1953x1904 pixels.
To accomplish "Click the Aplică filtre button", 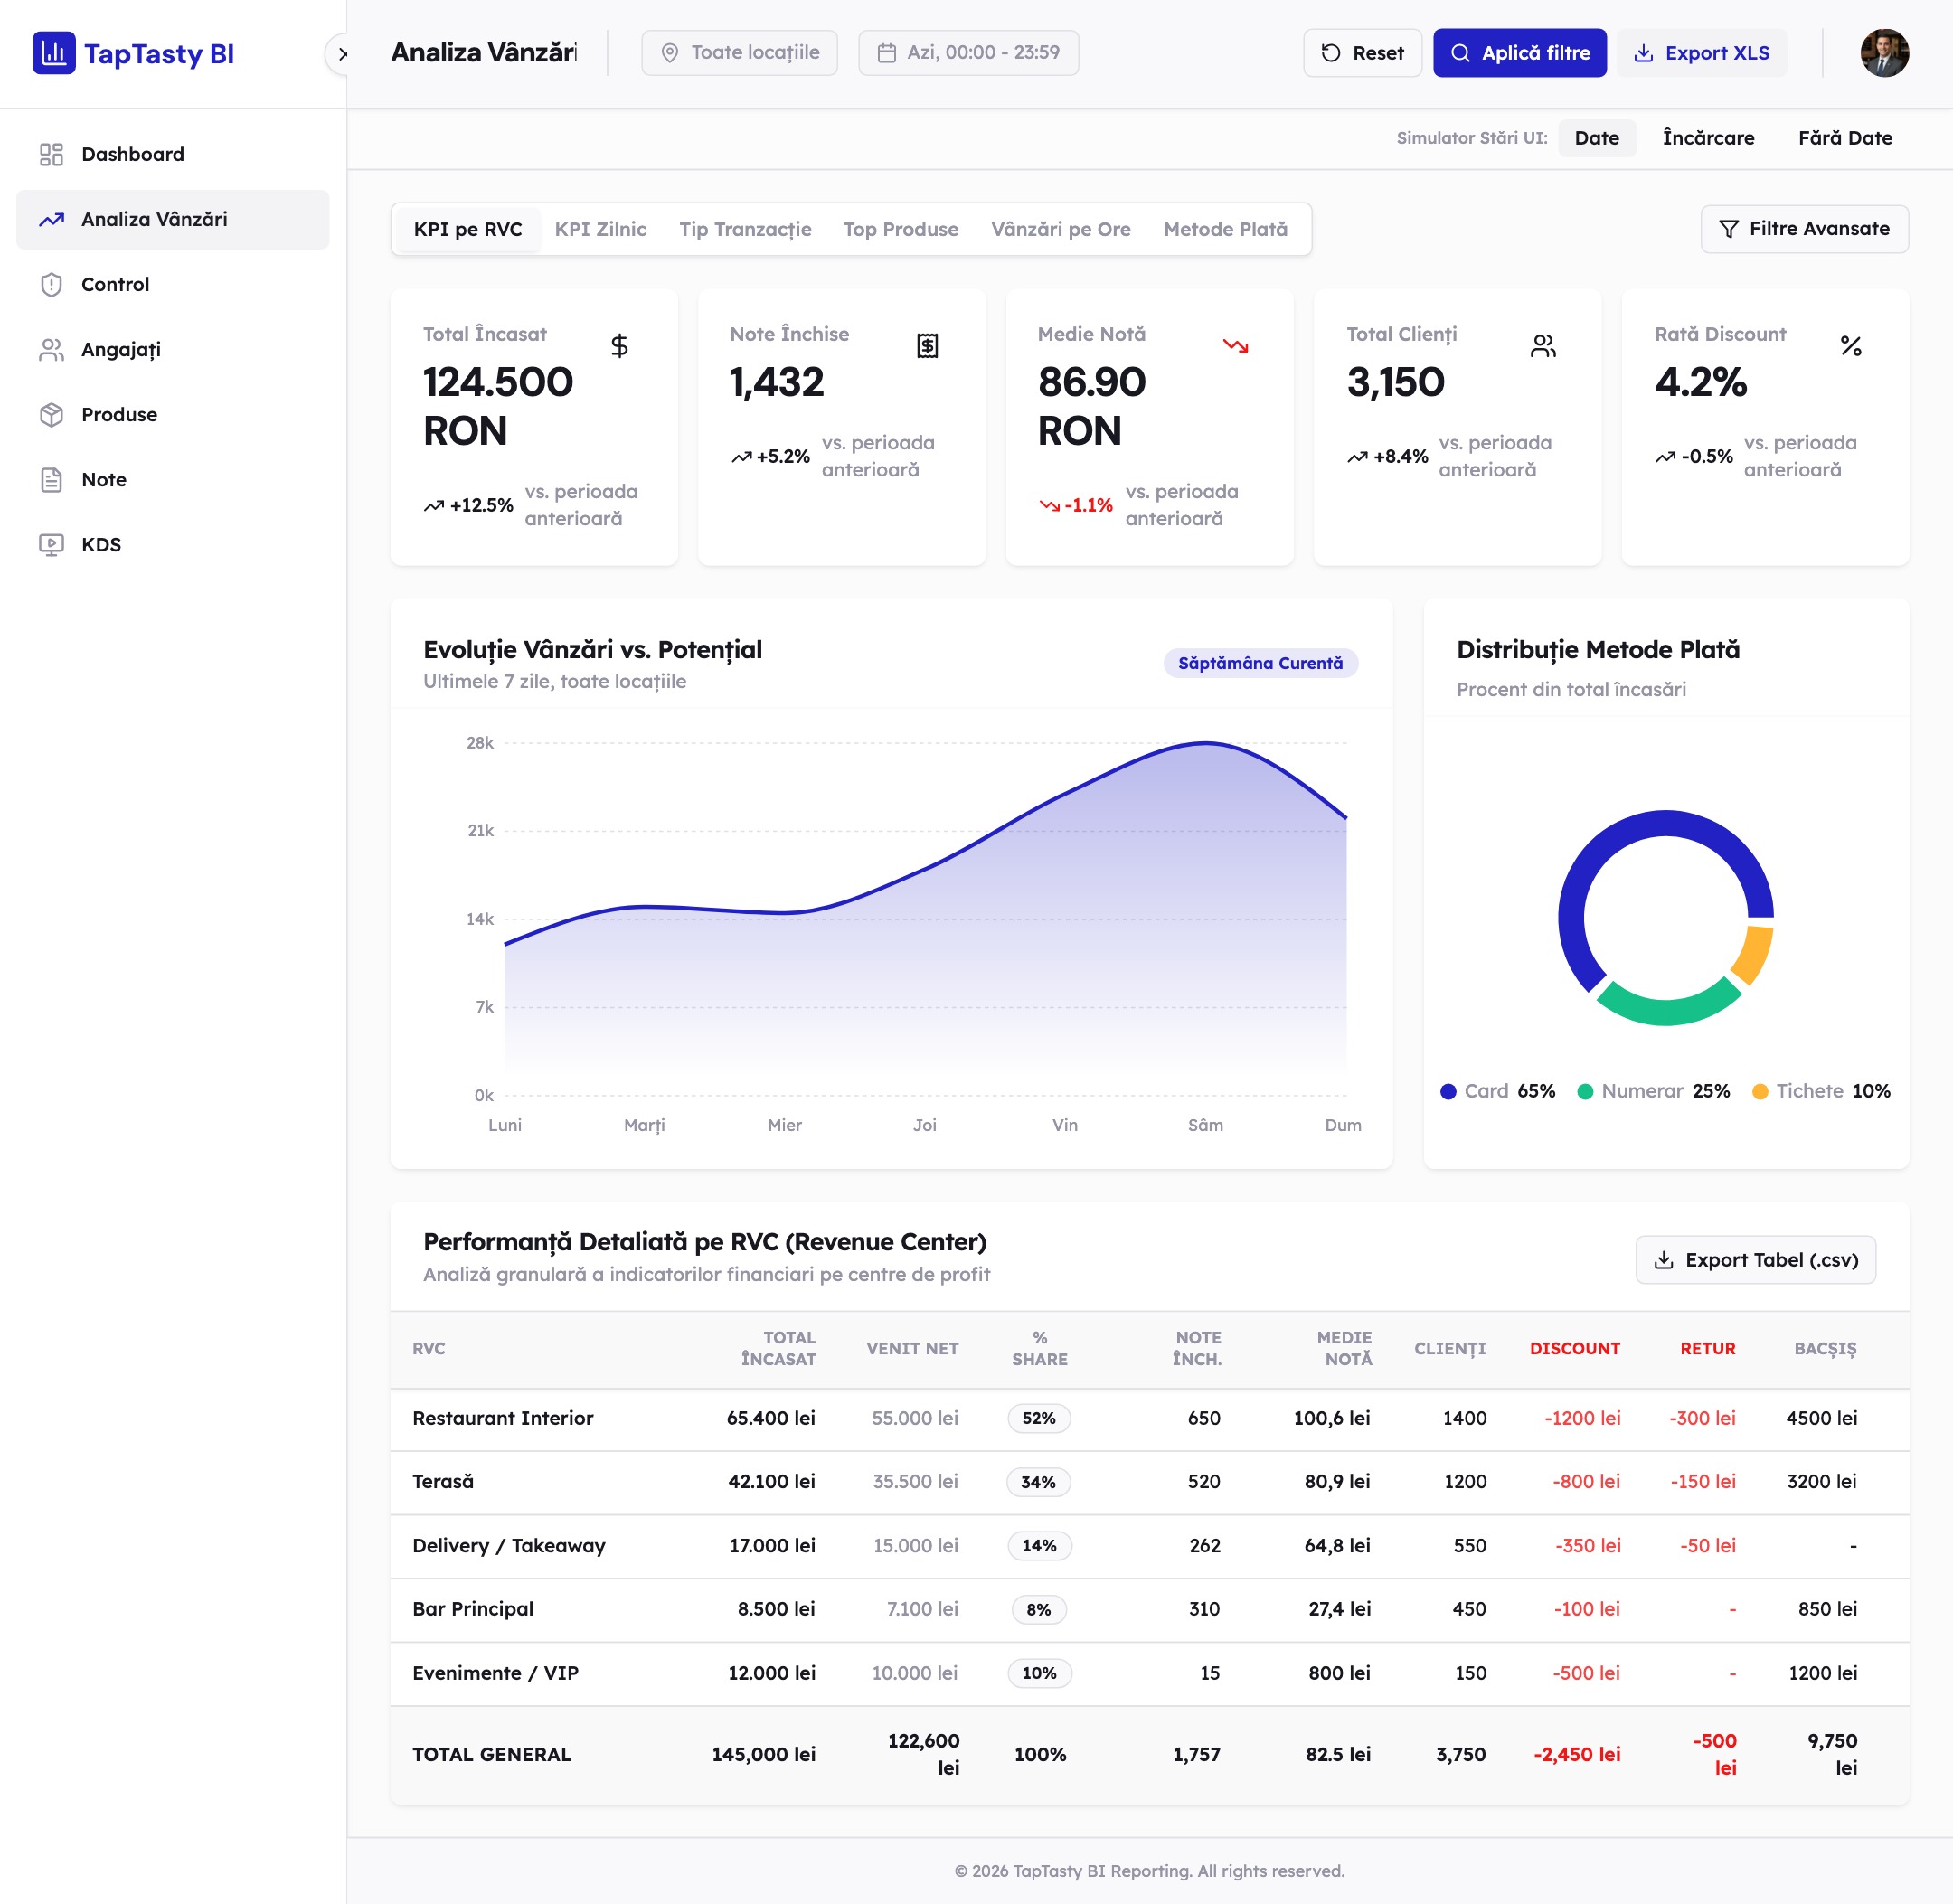I will (1519, 53).
